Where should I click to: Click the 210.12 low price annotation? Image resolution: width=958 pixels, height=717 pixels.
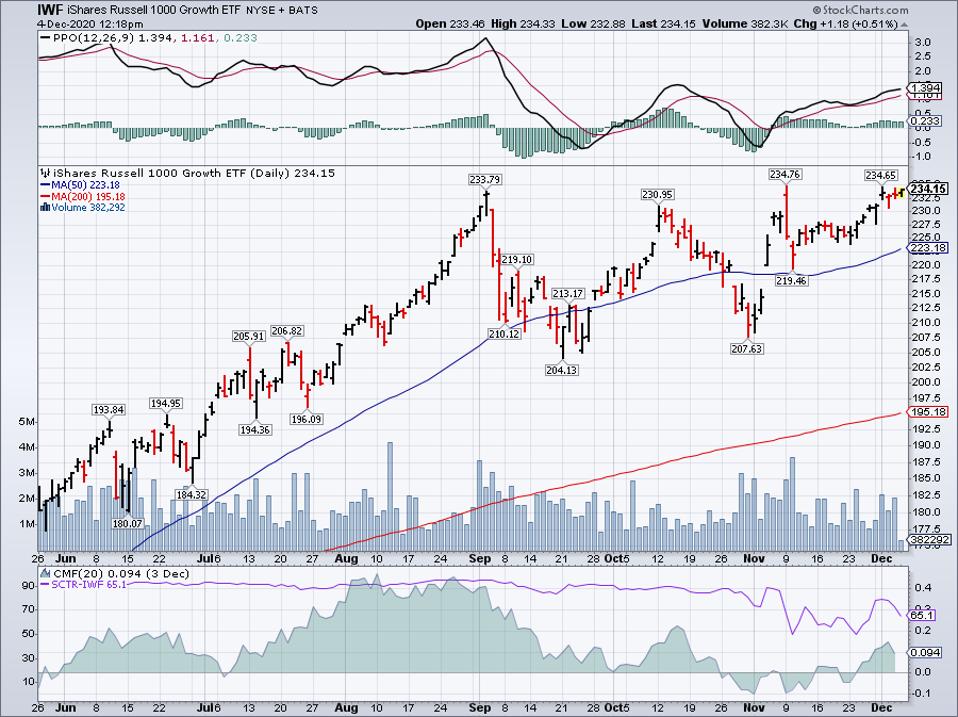pos(504,333)
